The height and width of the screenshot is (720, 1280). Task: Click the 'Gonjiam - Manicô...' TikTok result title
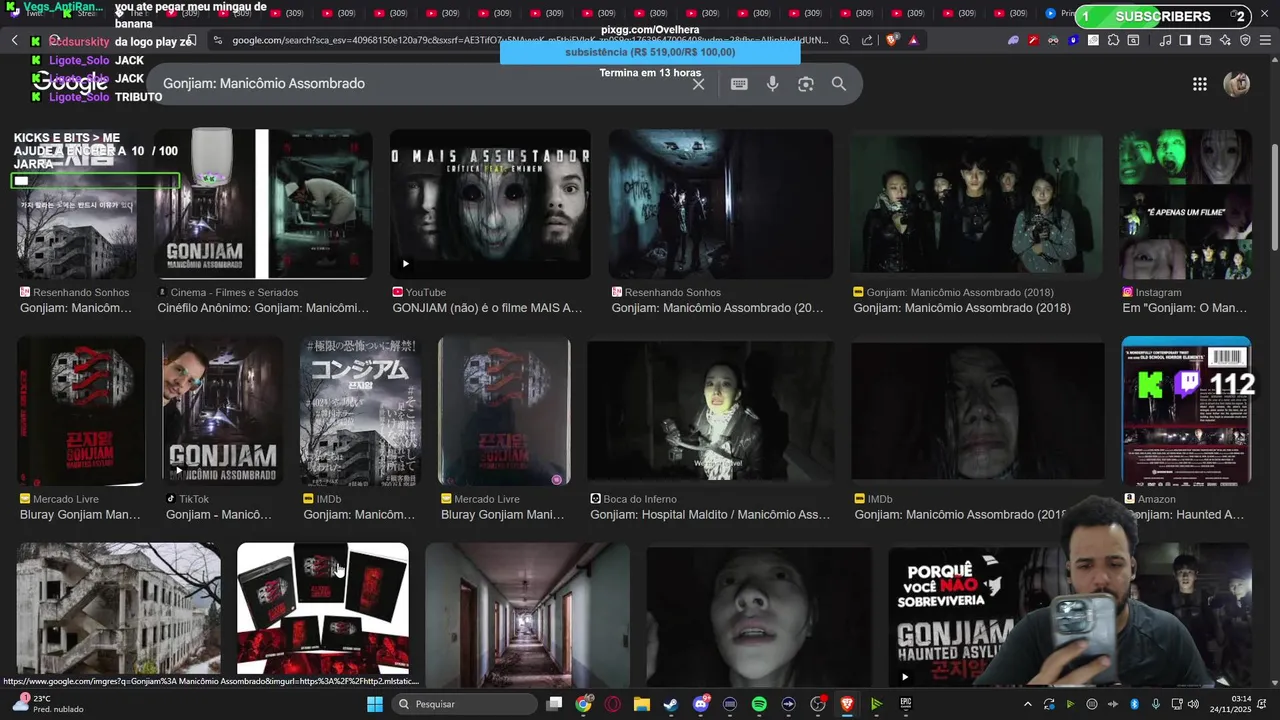click(x=219, y=515)
